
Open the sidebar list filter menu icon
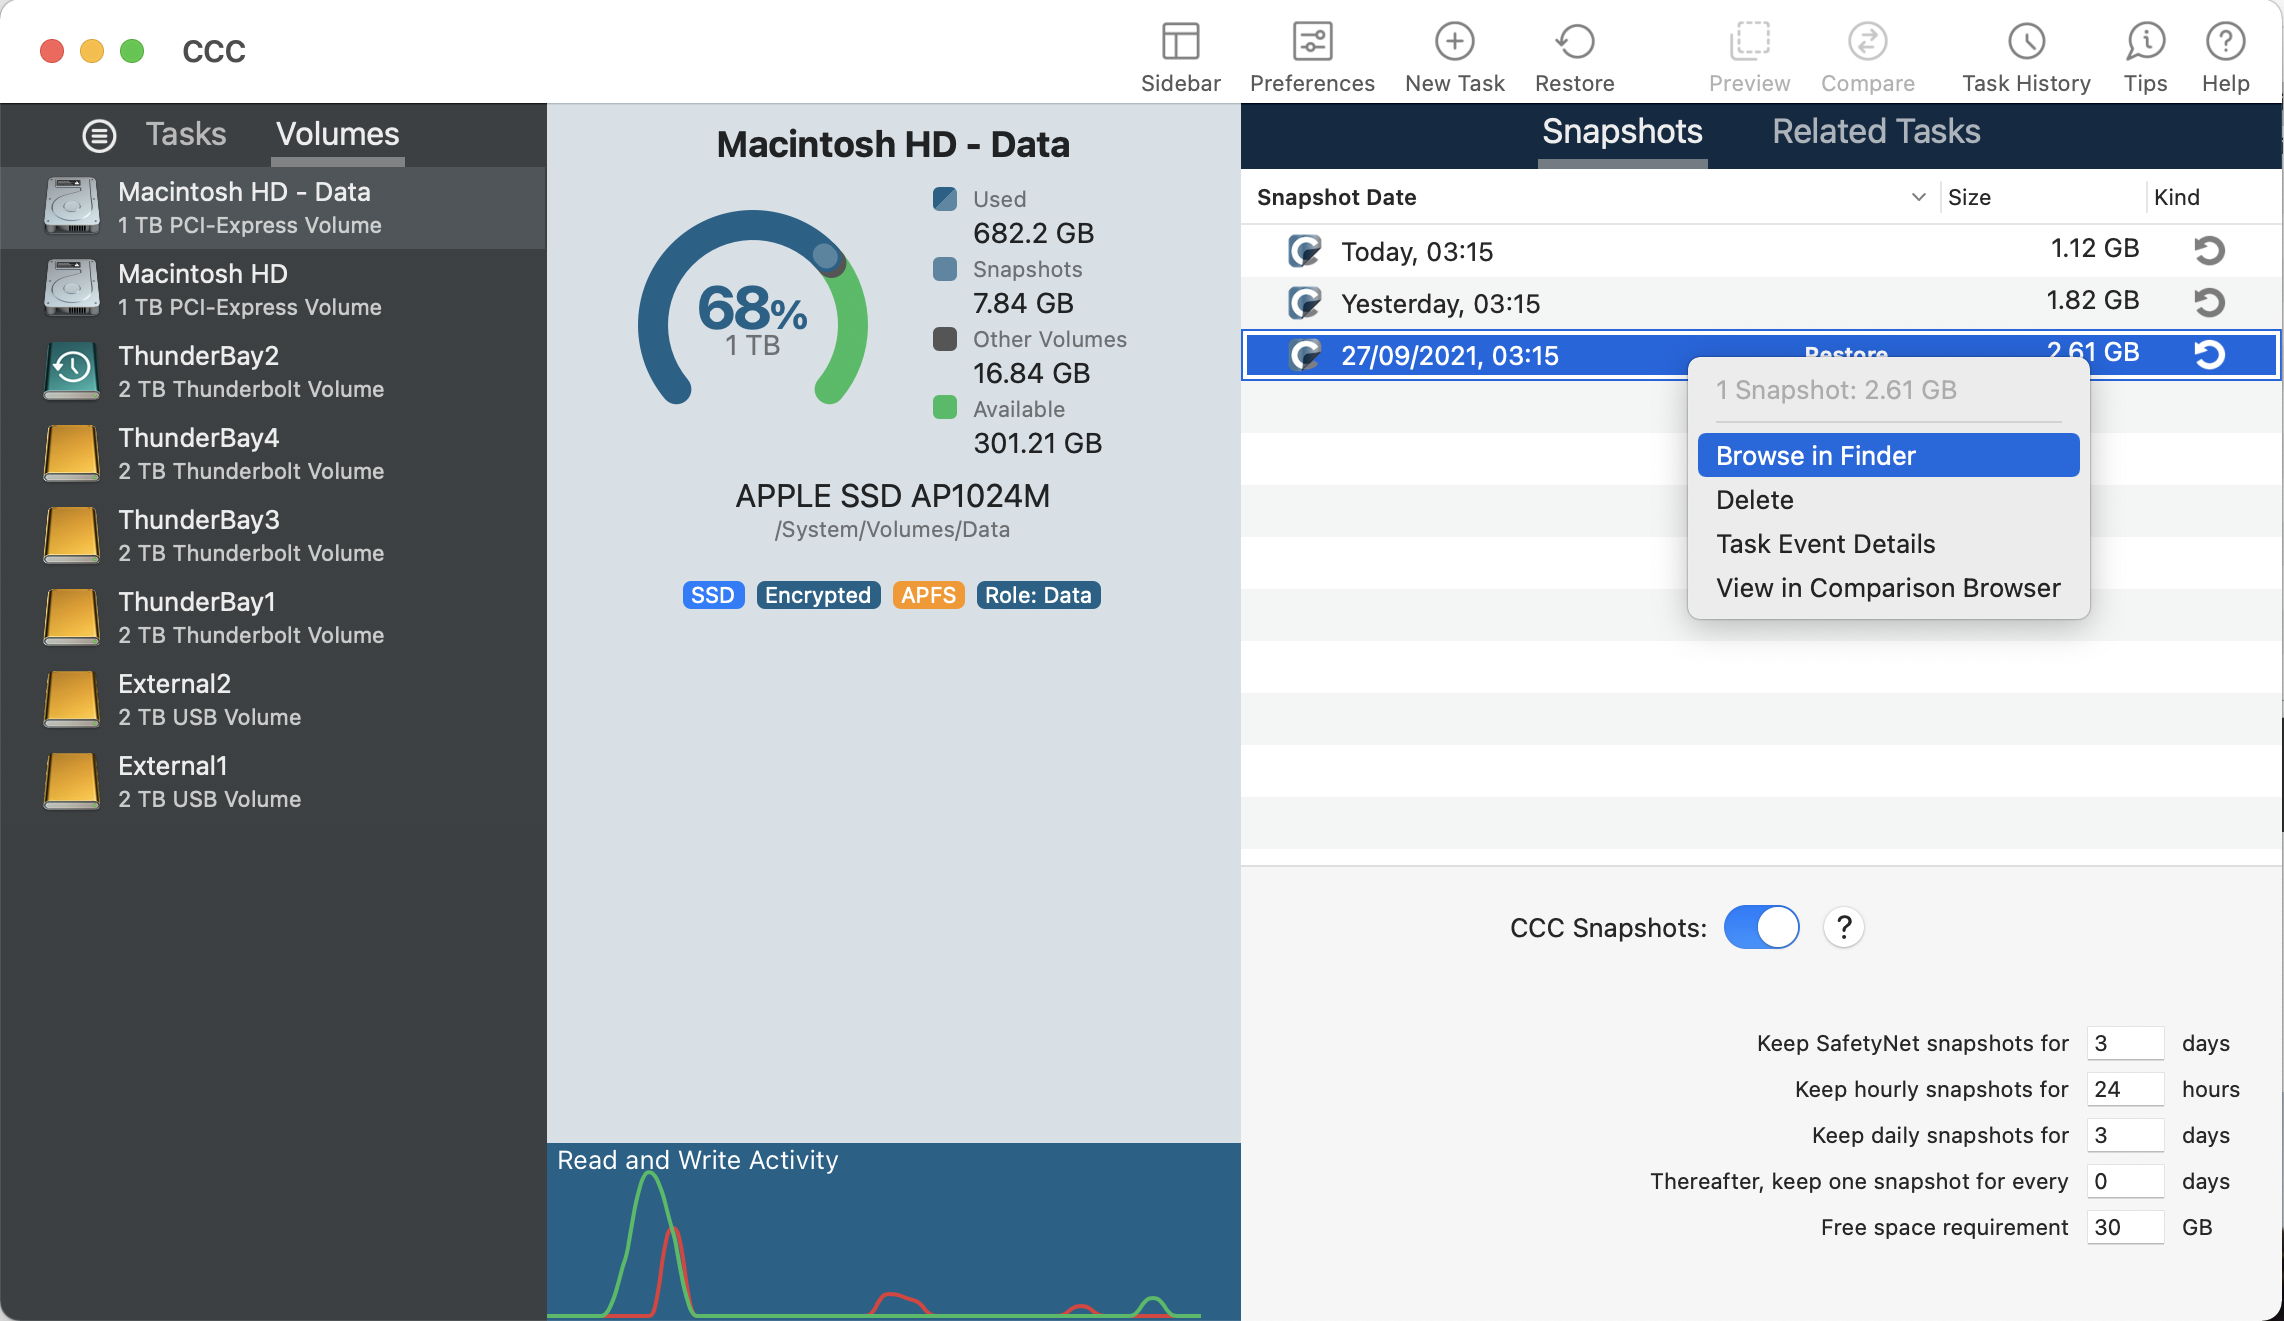click(x=99, y=135)
